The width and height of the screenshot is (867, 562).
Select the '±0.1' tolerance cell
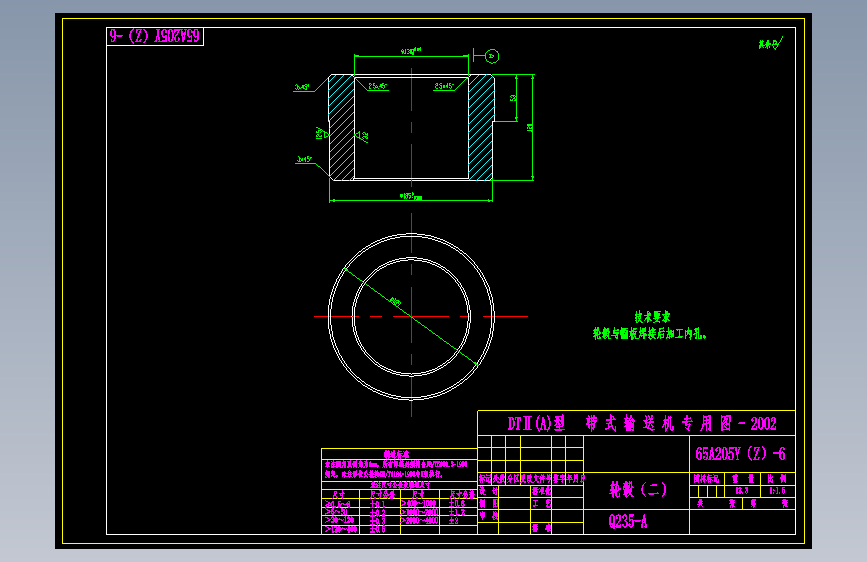[379, 504]
